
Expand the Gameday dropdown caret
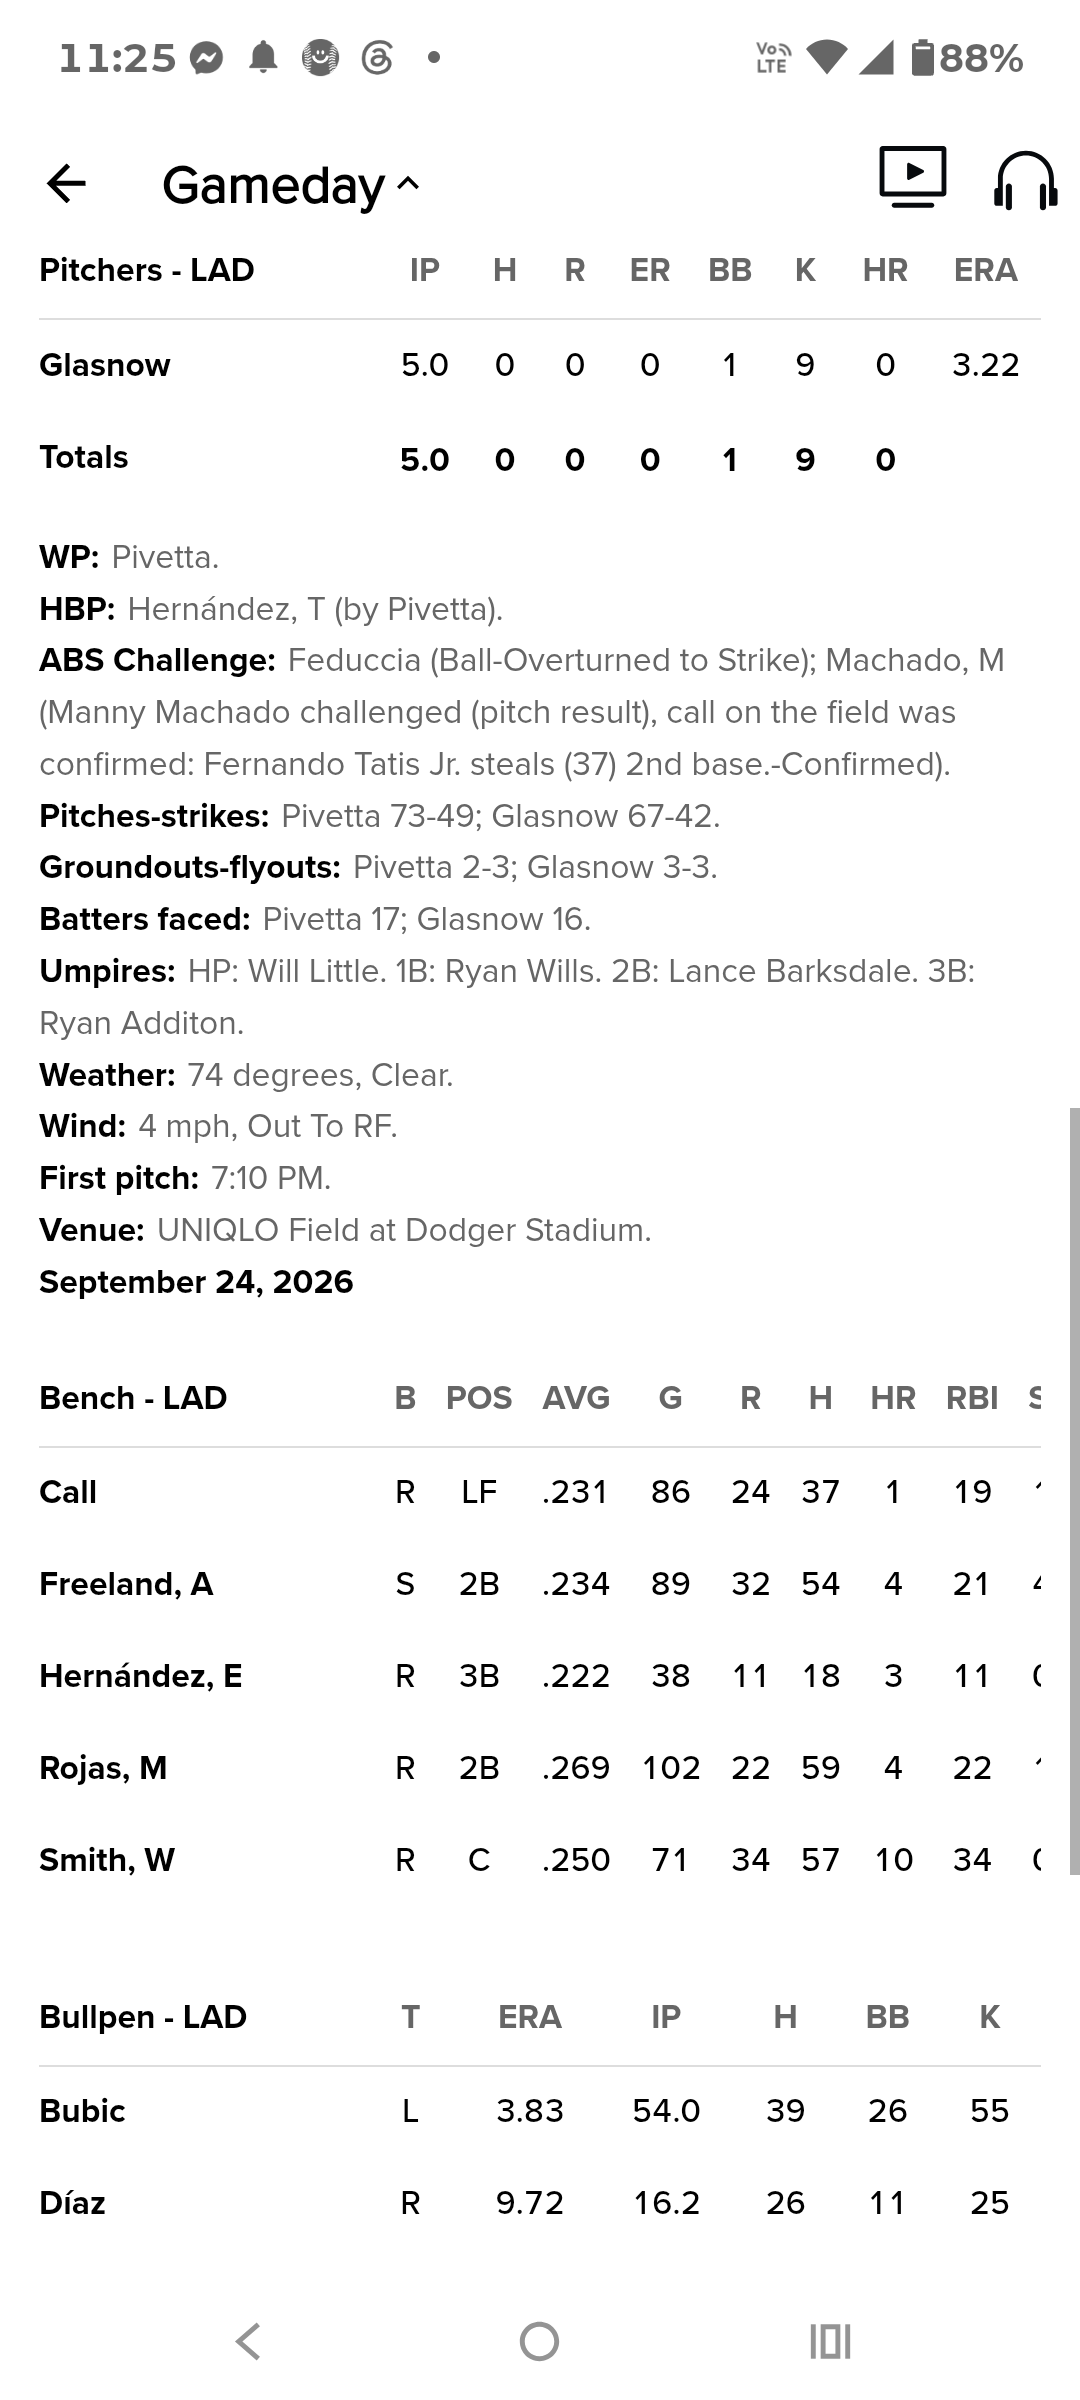pyautogui.click(x=408, y=184)
